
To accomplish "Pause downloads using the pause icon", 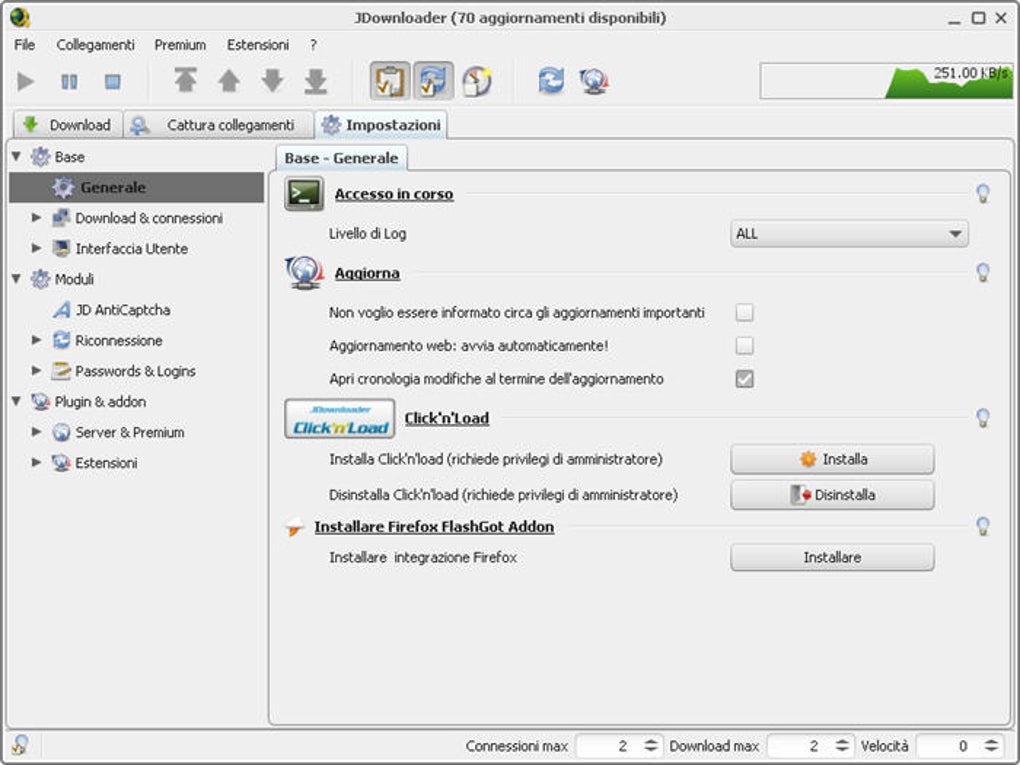I will (69, 81).
